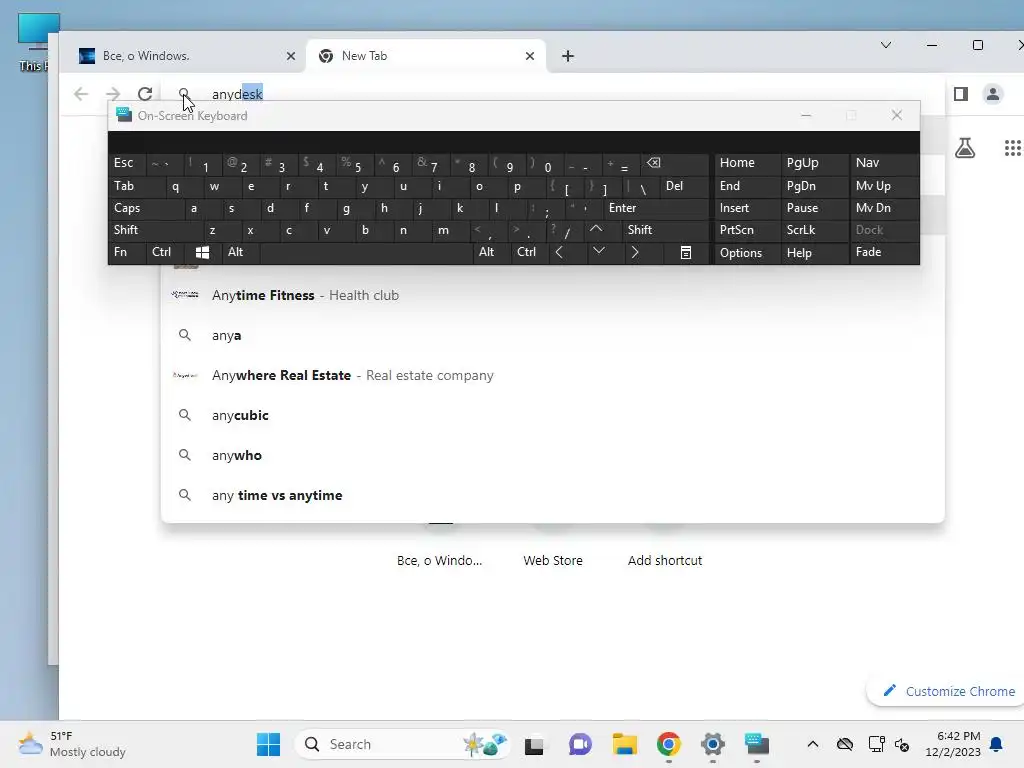
Task: Open Settings gear in taskbar
Action: pos(712,744)
